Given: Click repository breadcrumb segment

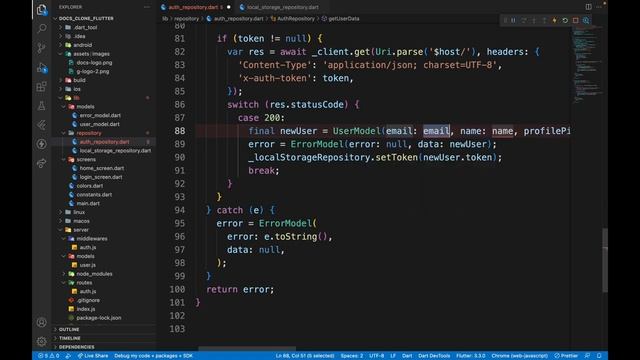Looking at the screenshot, I should [x=187, y=19].
